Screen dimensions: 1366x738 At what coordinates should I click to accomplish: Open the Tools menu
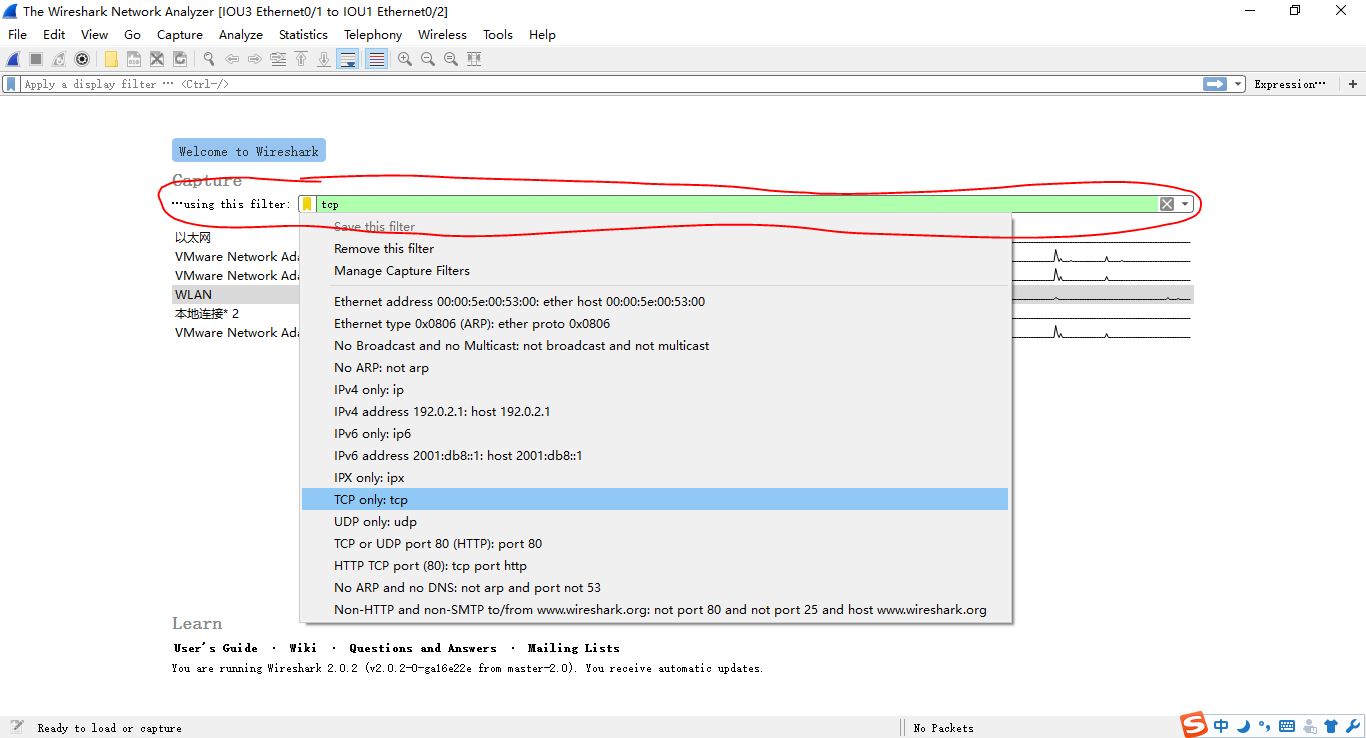[x=498, y=34]
